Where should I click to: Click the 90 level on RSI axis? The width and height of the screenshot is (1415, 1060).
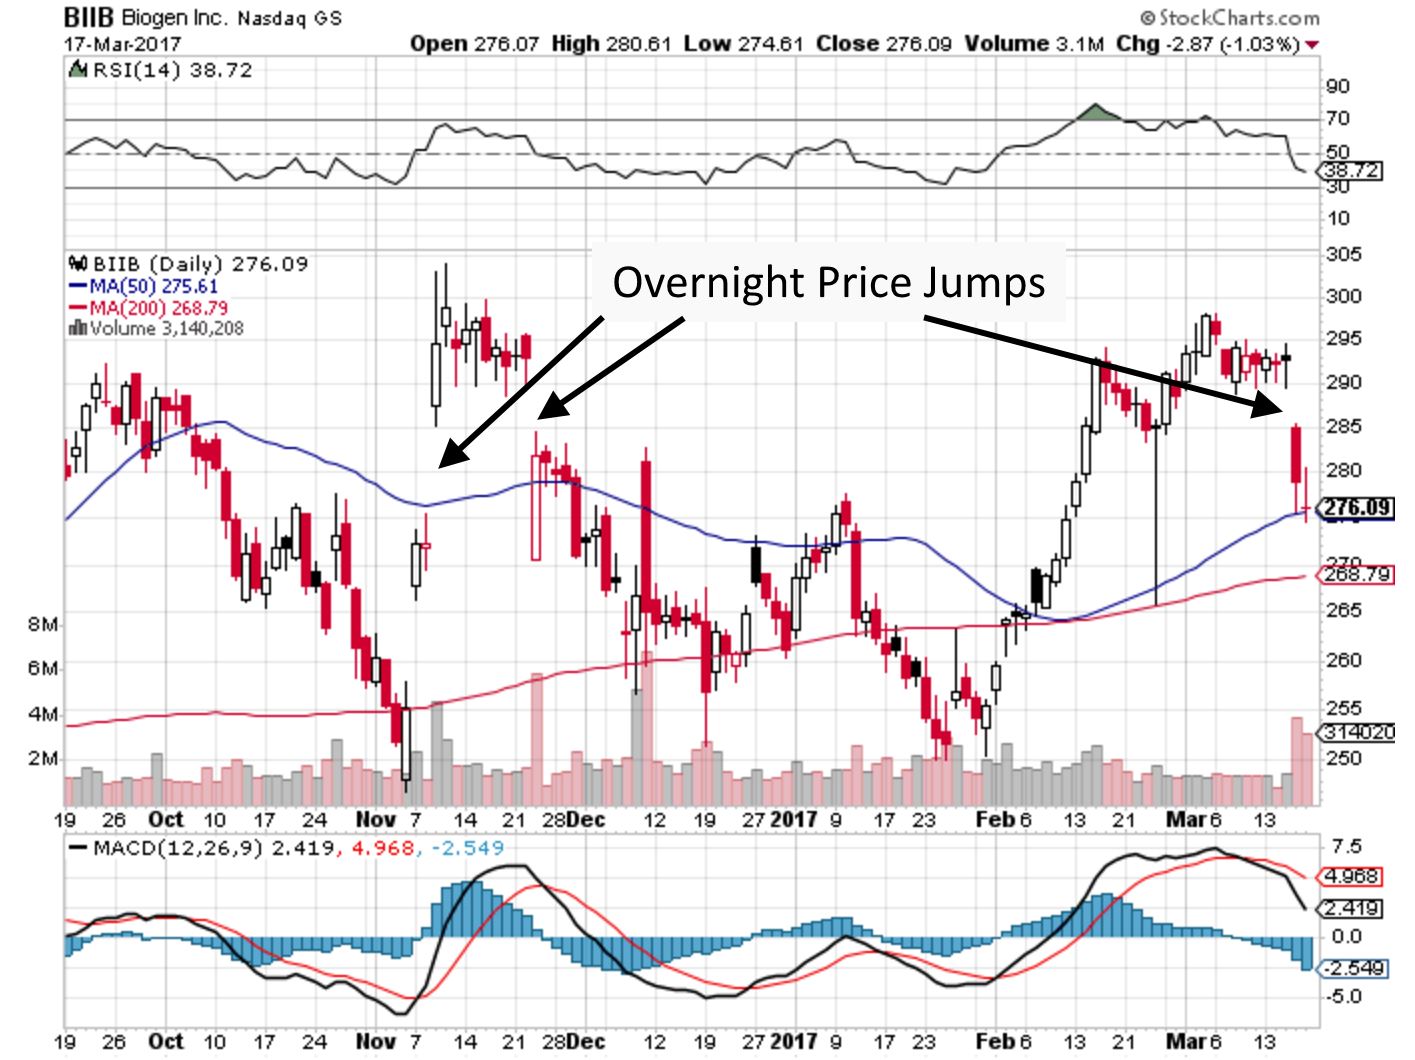point(1337,86)
